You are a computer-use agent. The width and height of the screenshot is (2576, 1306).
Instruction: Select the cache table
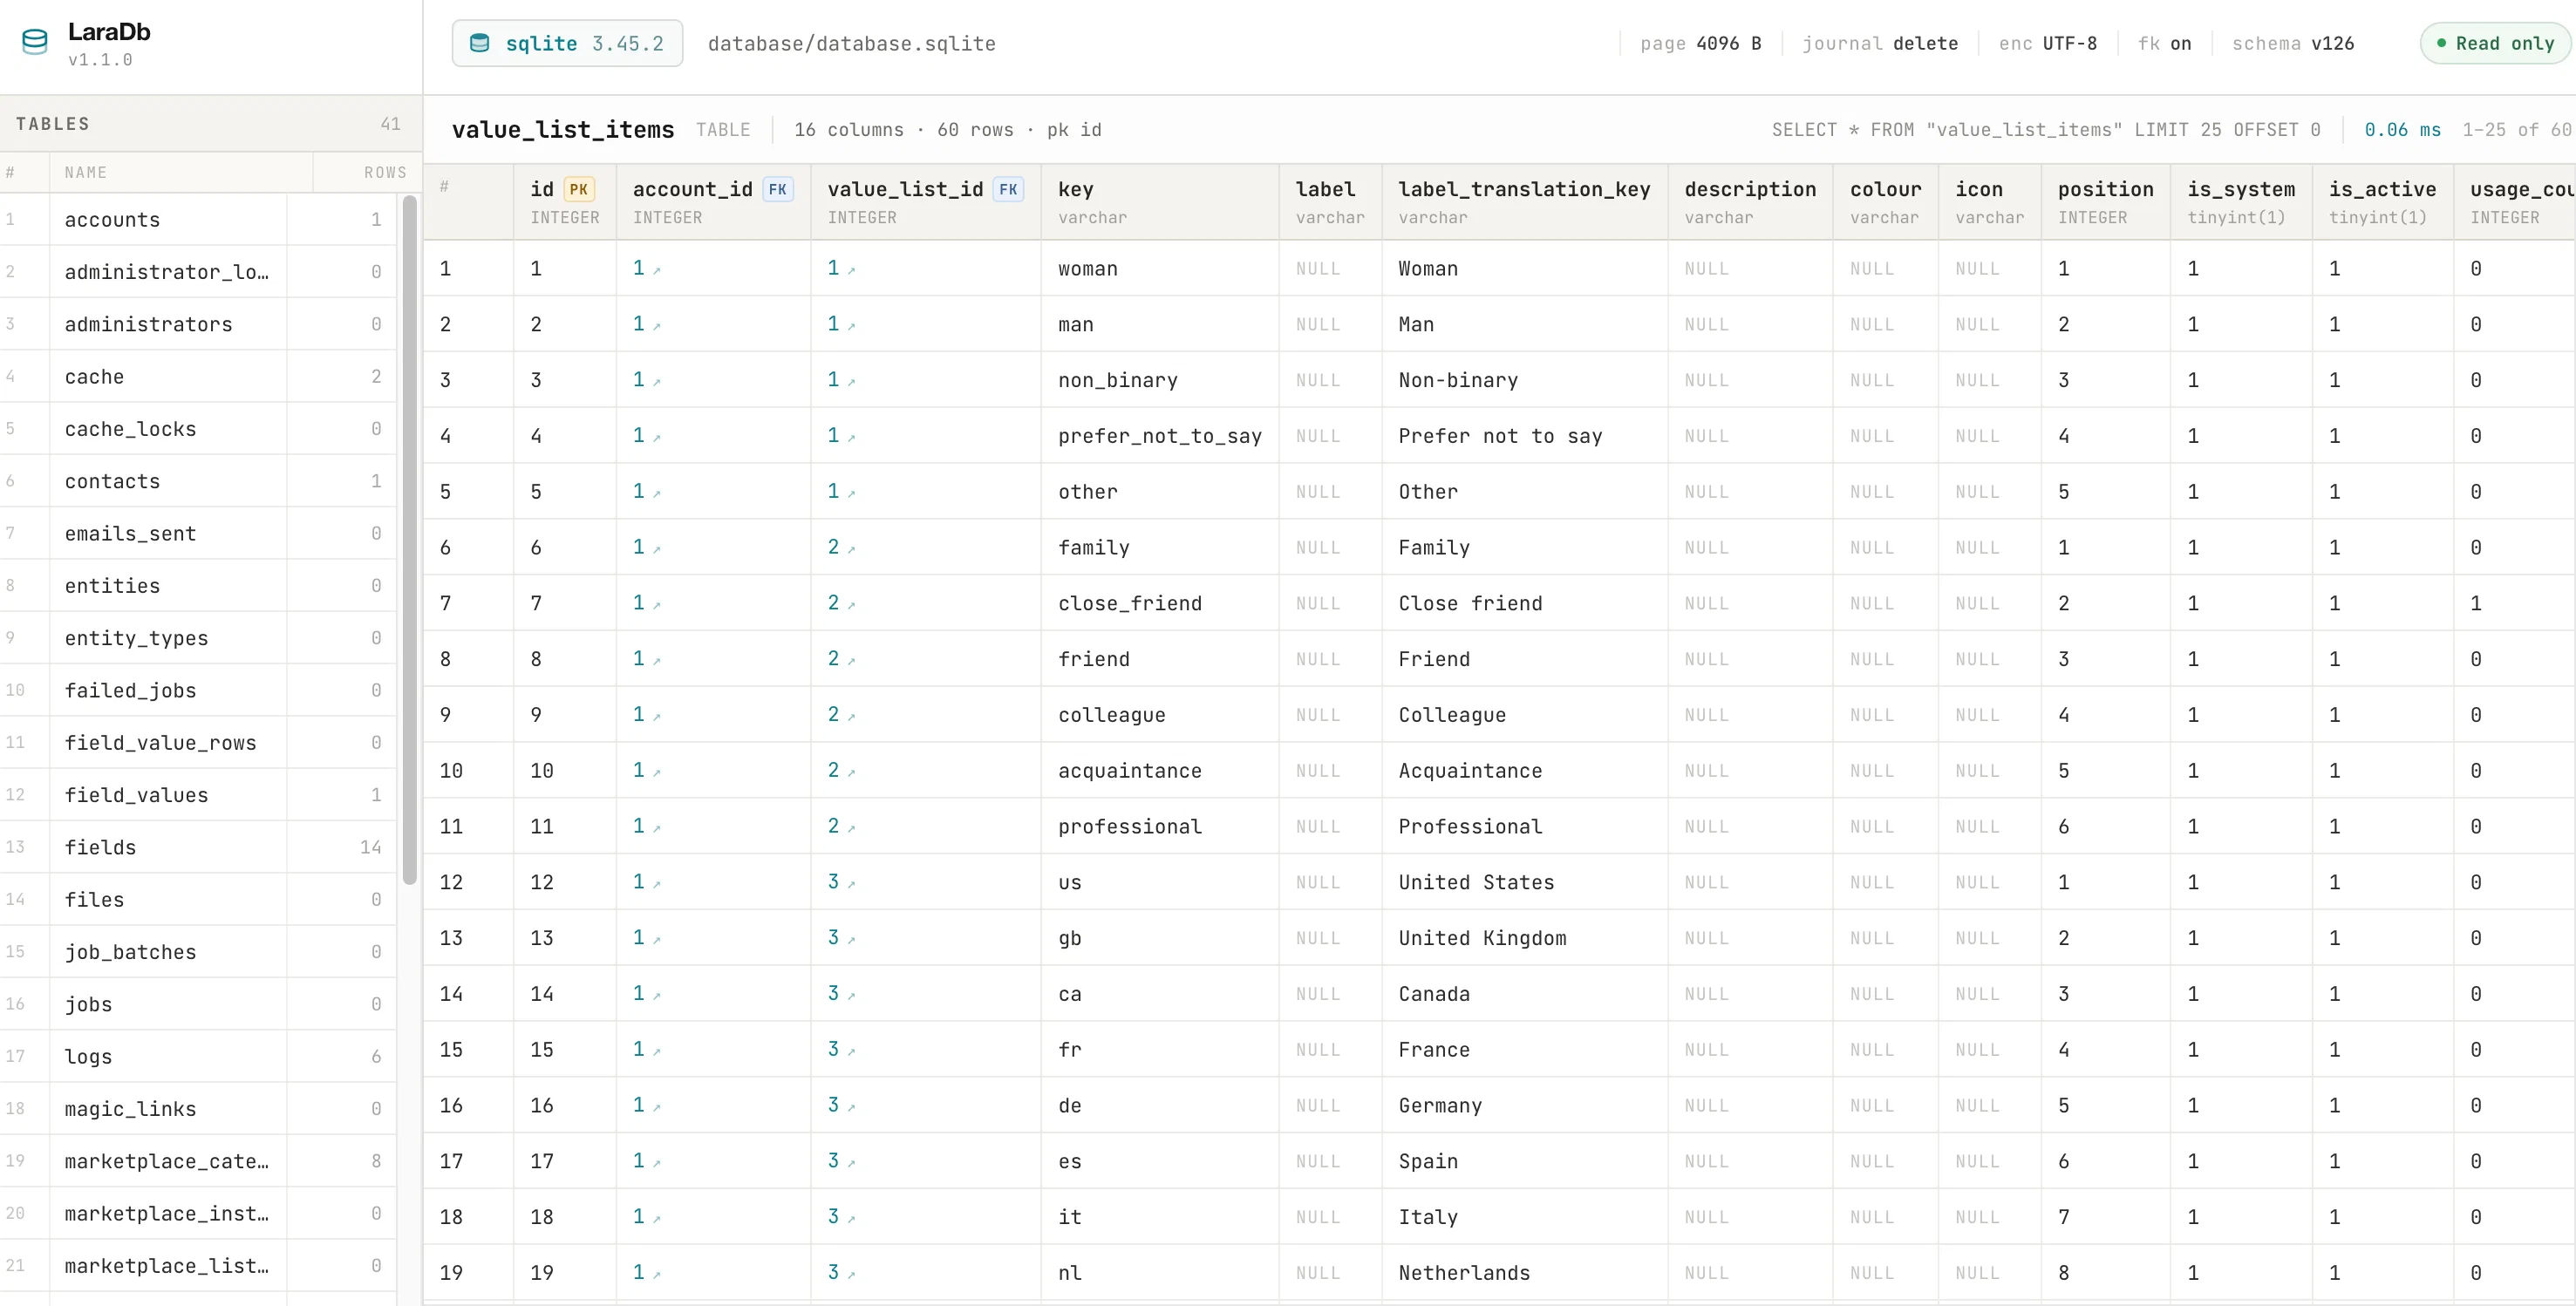198,376
